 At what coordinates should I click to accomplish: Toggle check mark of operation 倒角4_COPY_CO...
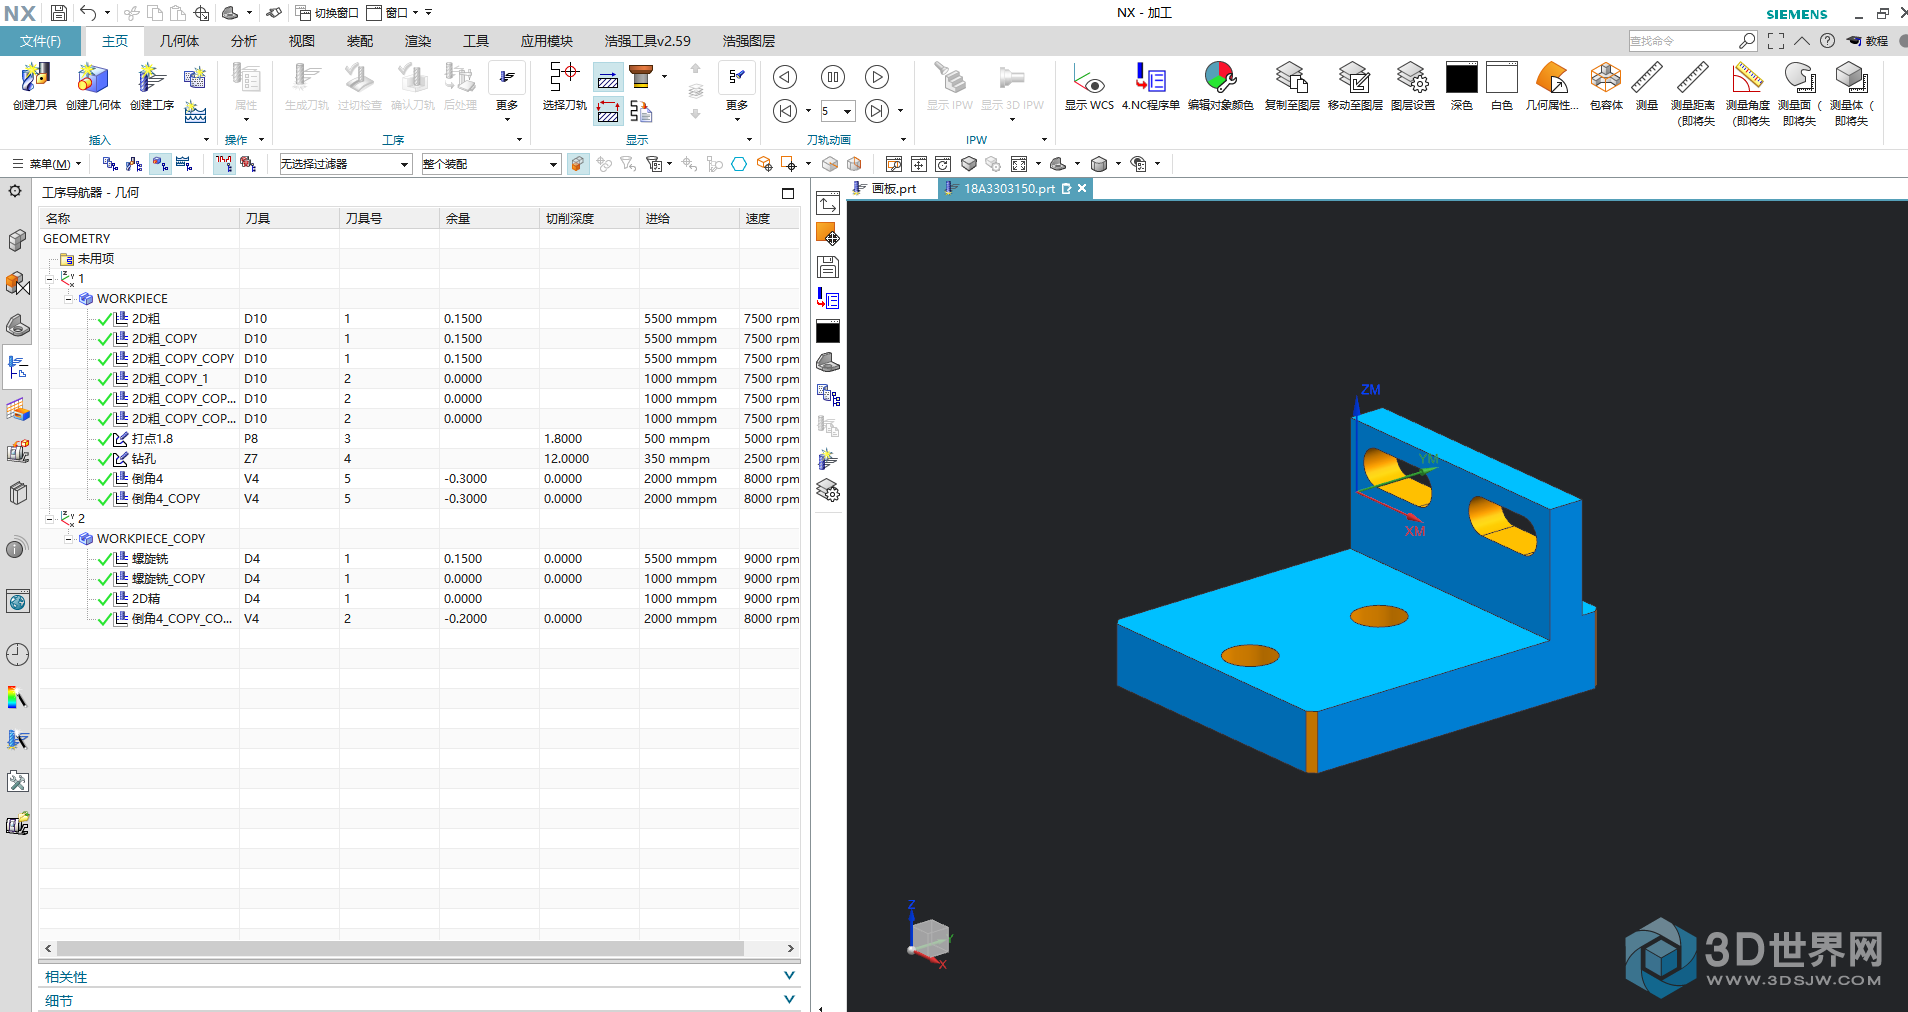coord(104,619)
